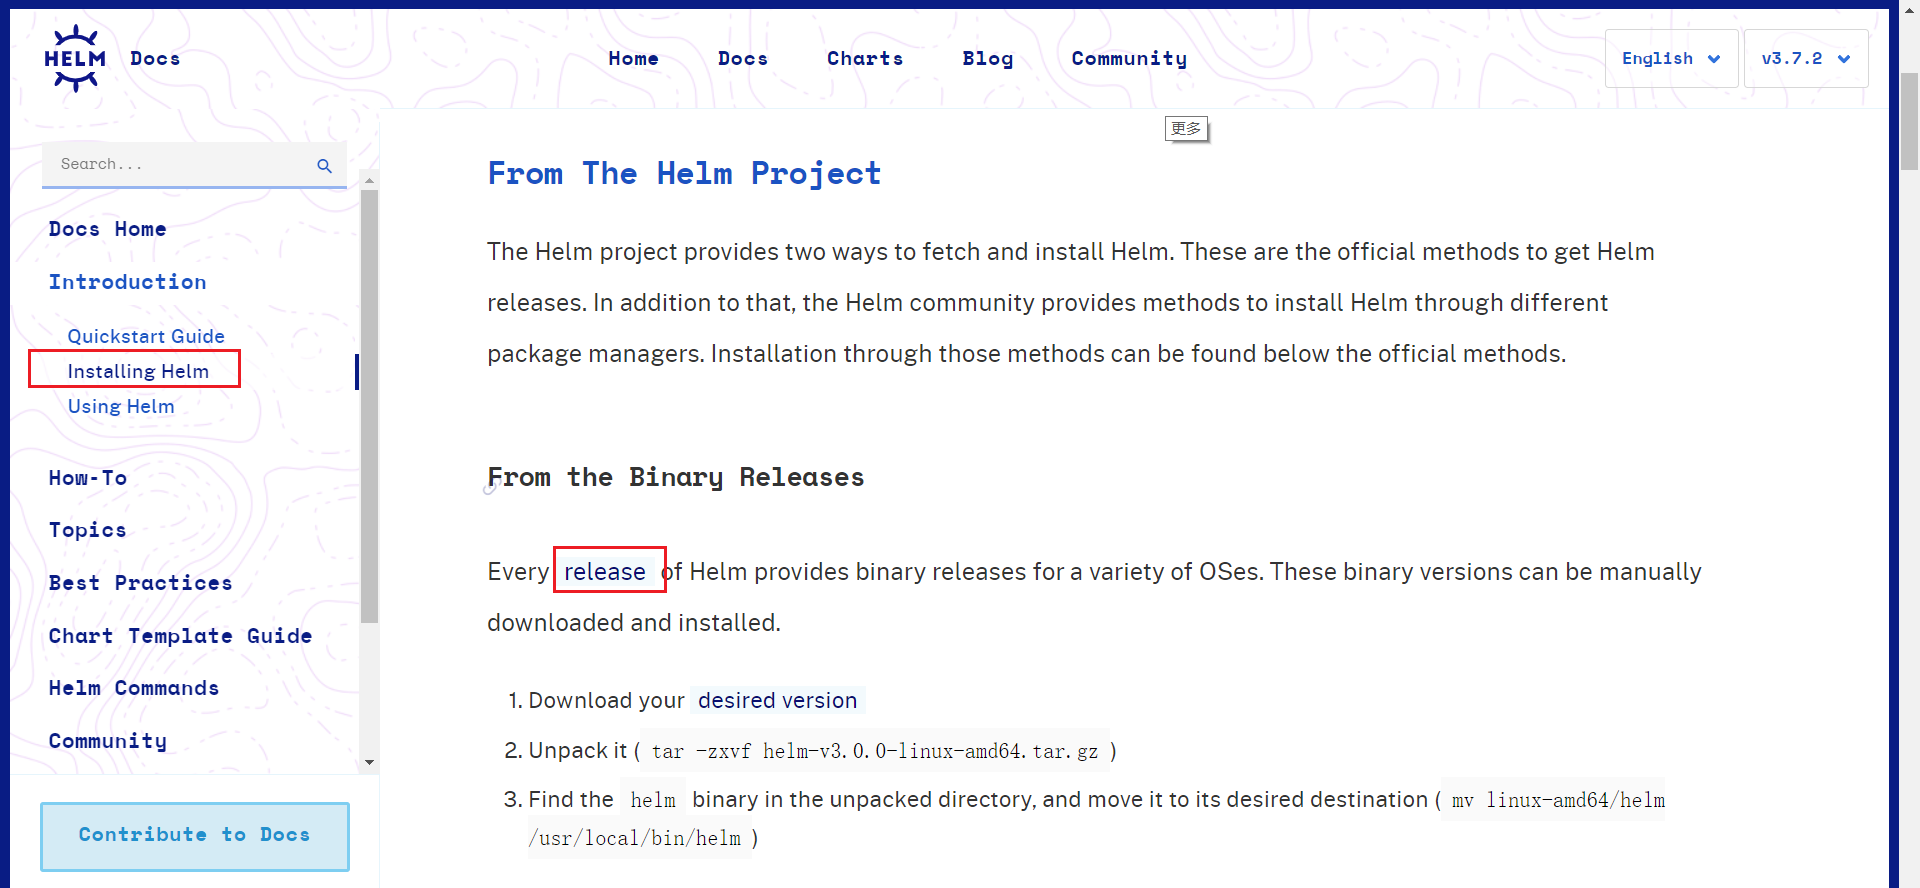Go to Docs Home in sidebar

click(107, 229)
